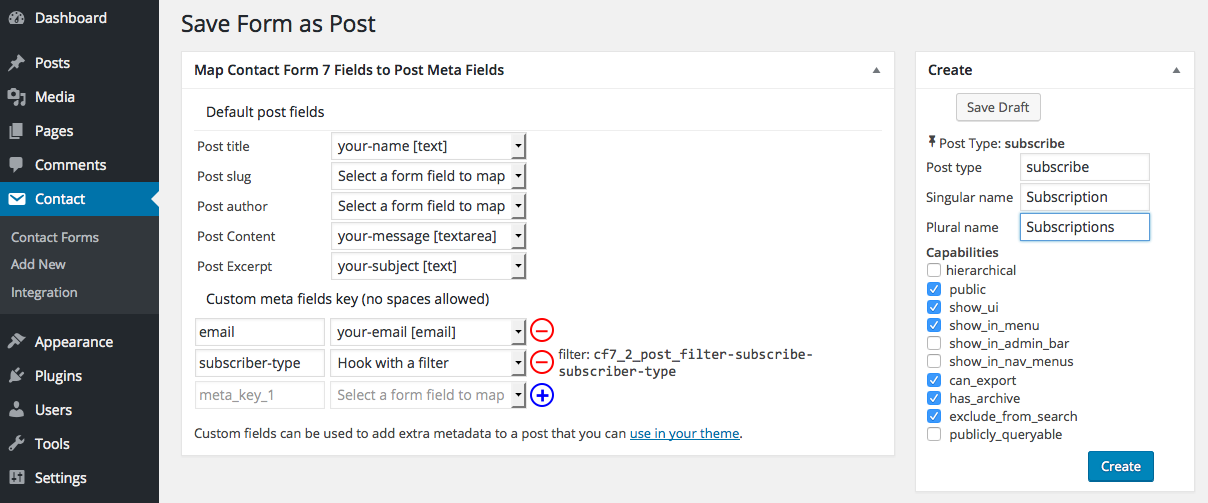Open Media via its sidebar icon
The width and height of the screenshot is (1208, 503).
16,97
